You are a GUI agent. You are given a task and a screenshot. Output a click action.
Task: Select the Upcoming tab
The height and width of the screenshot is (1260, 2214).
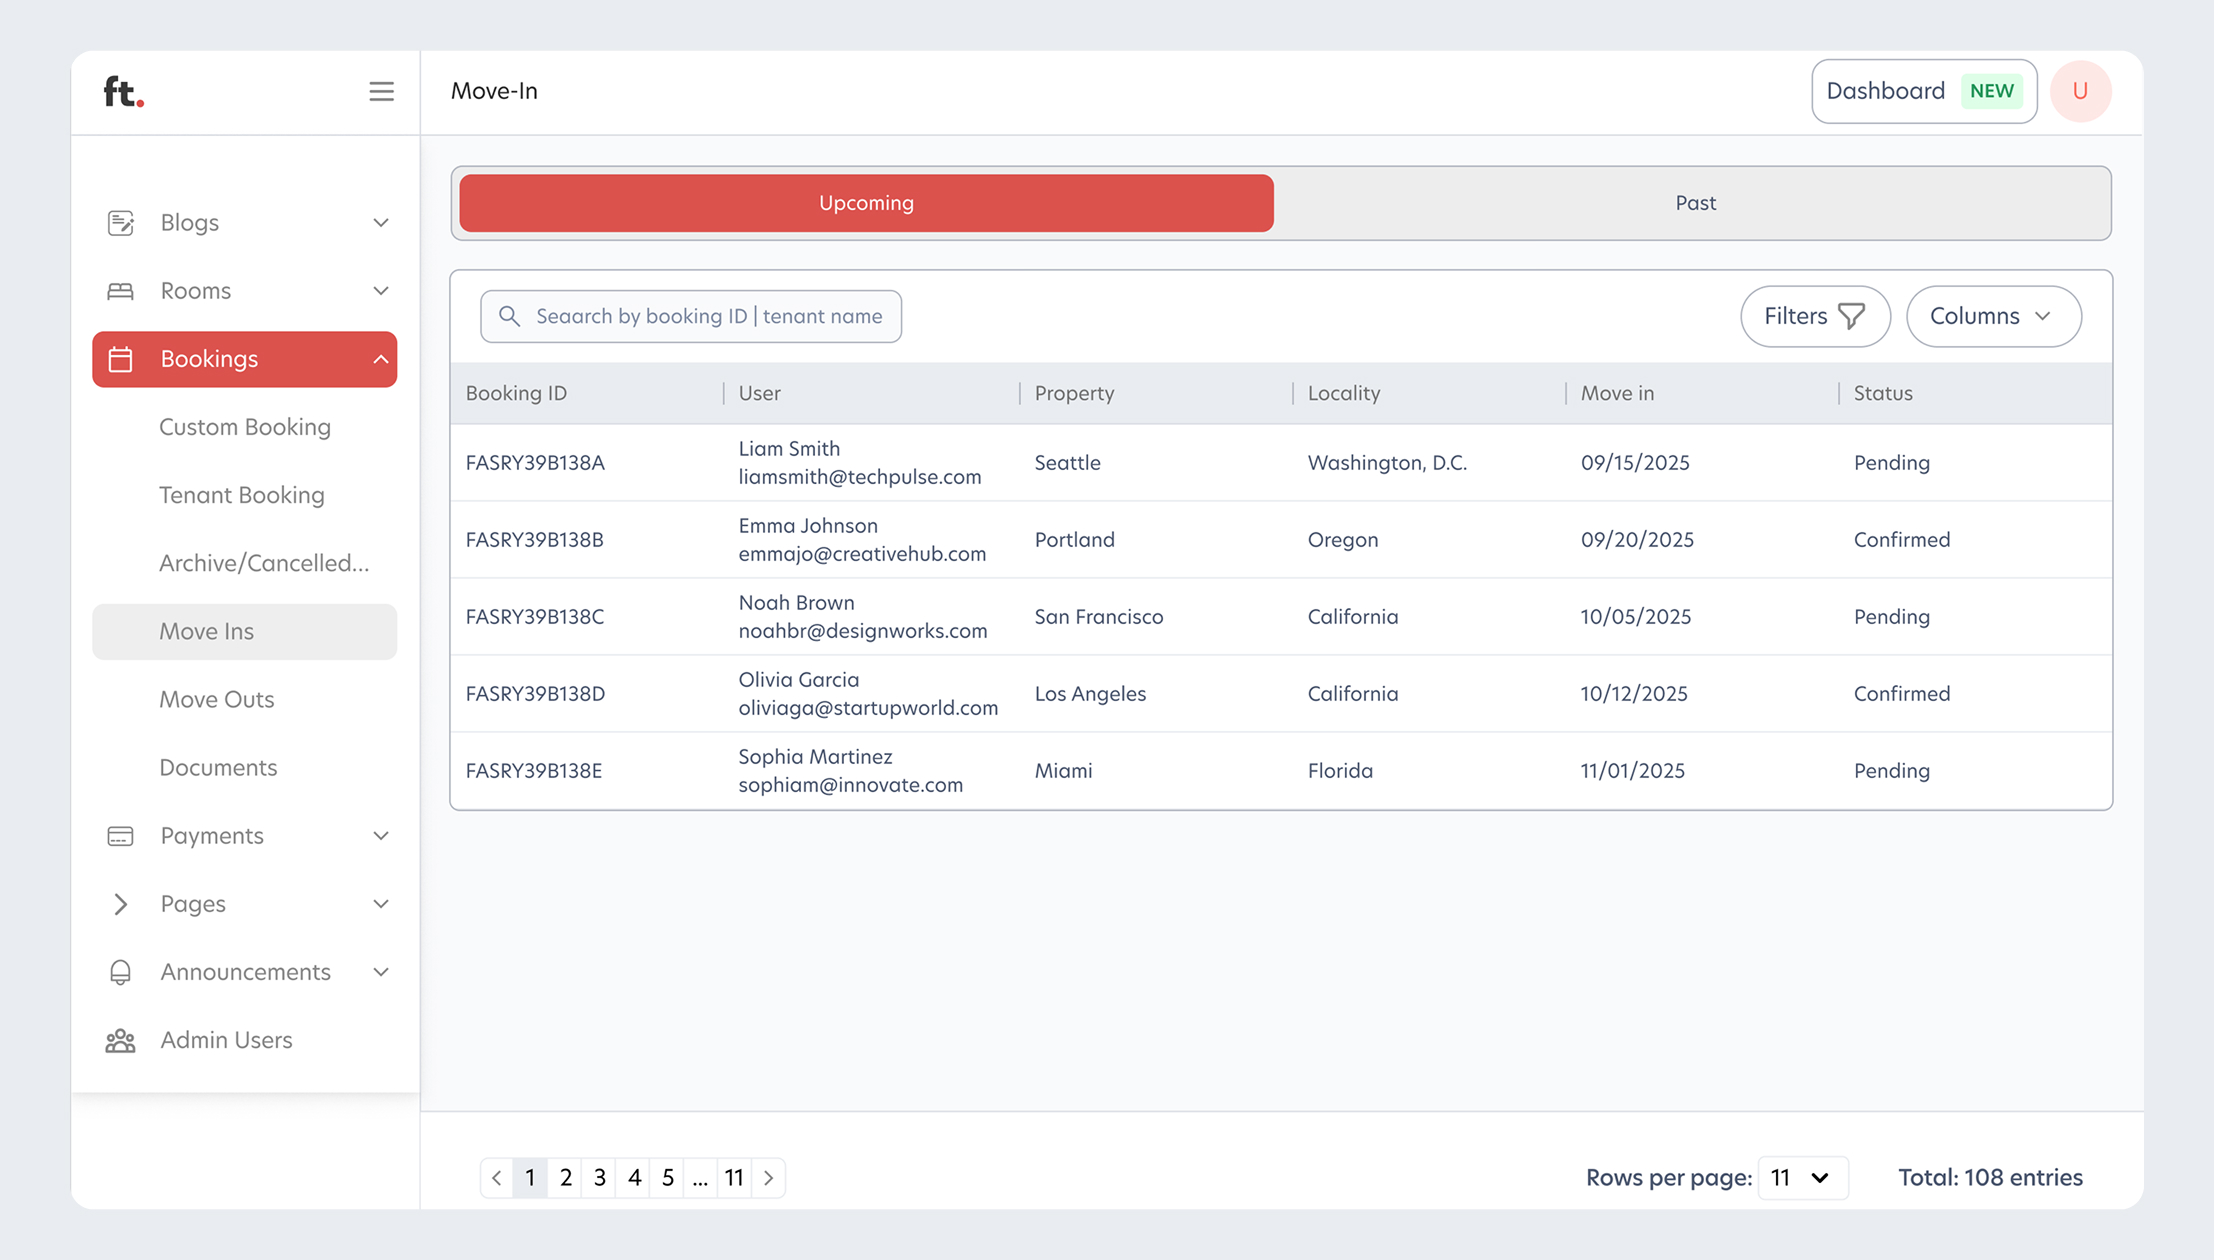click(866, 203)
